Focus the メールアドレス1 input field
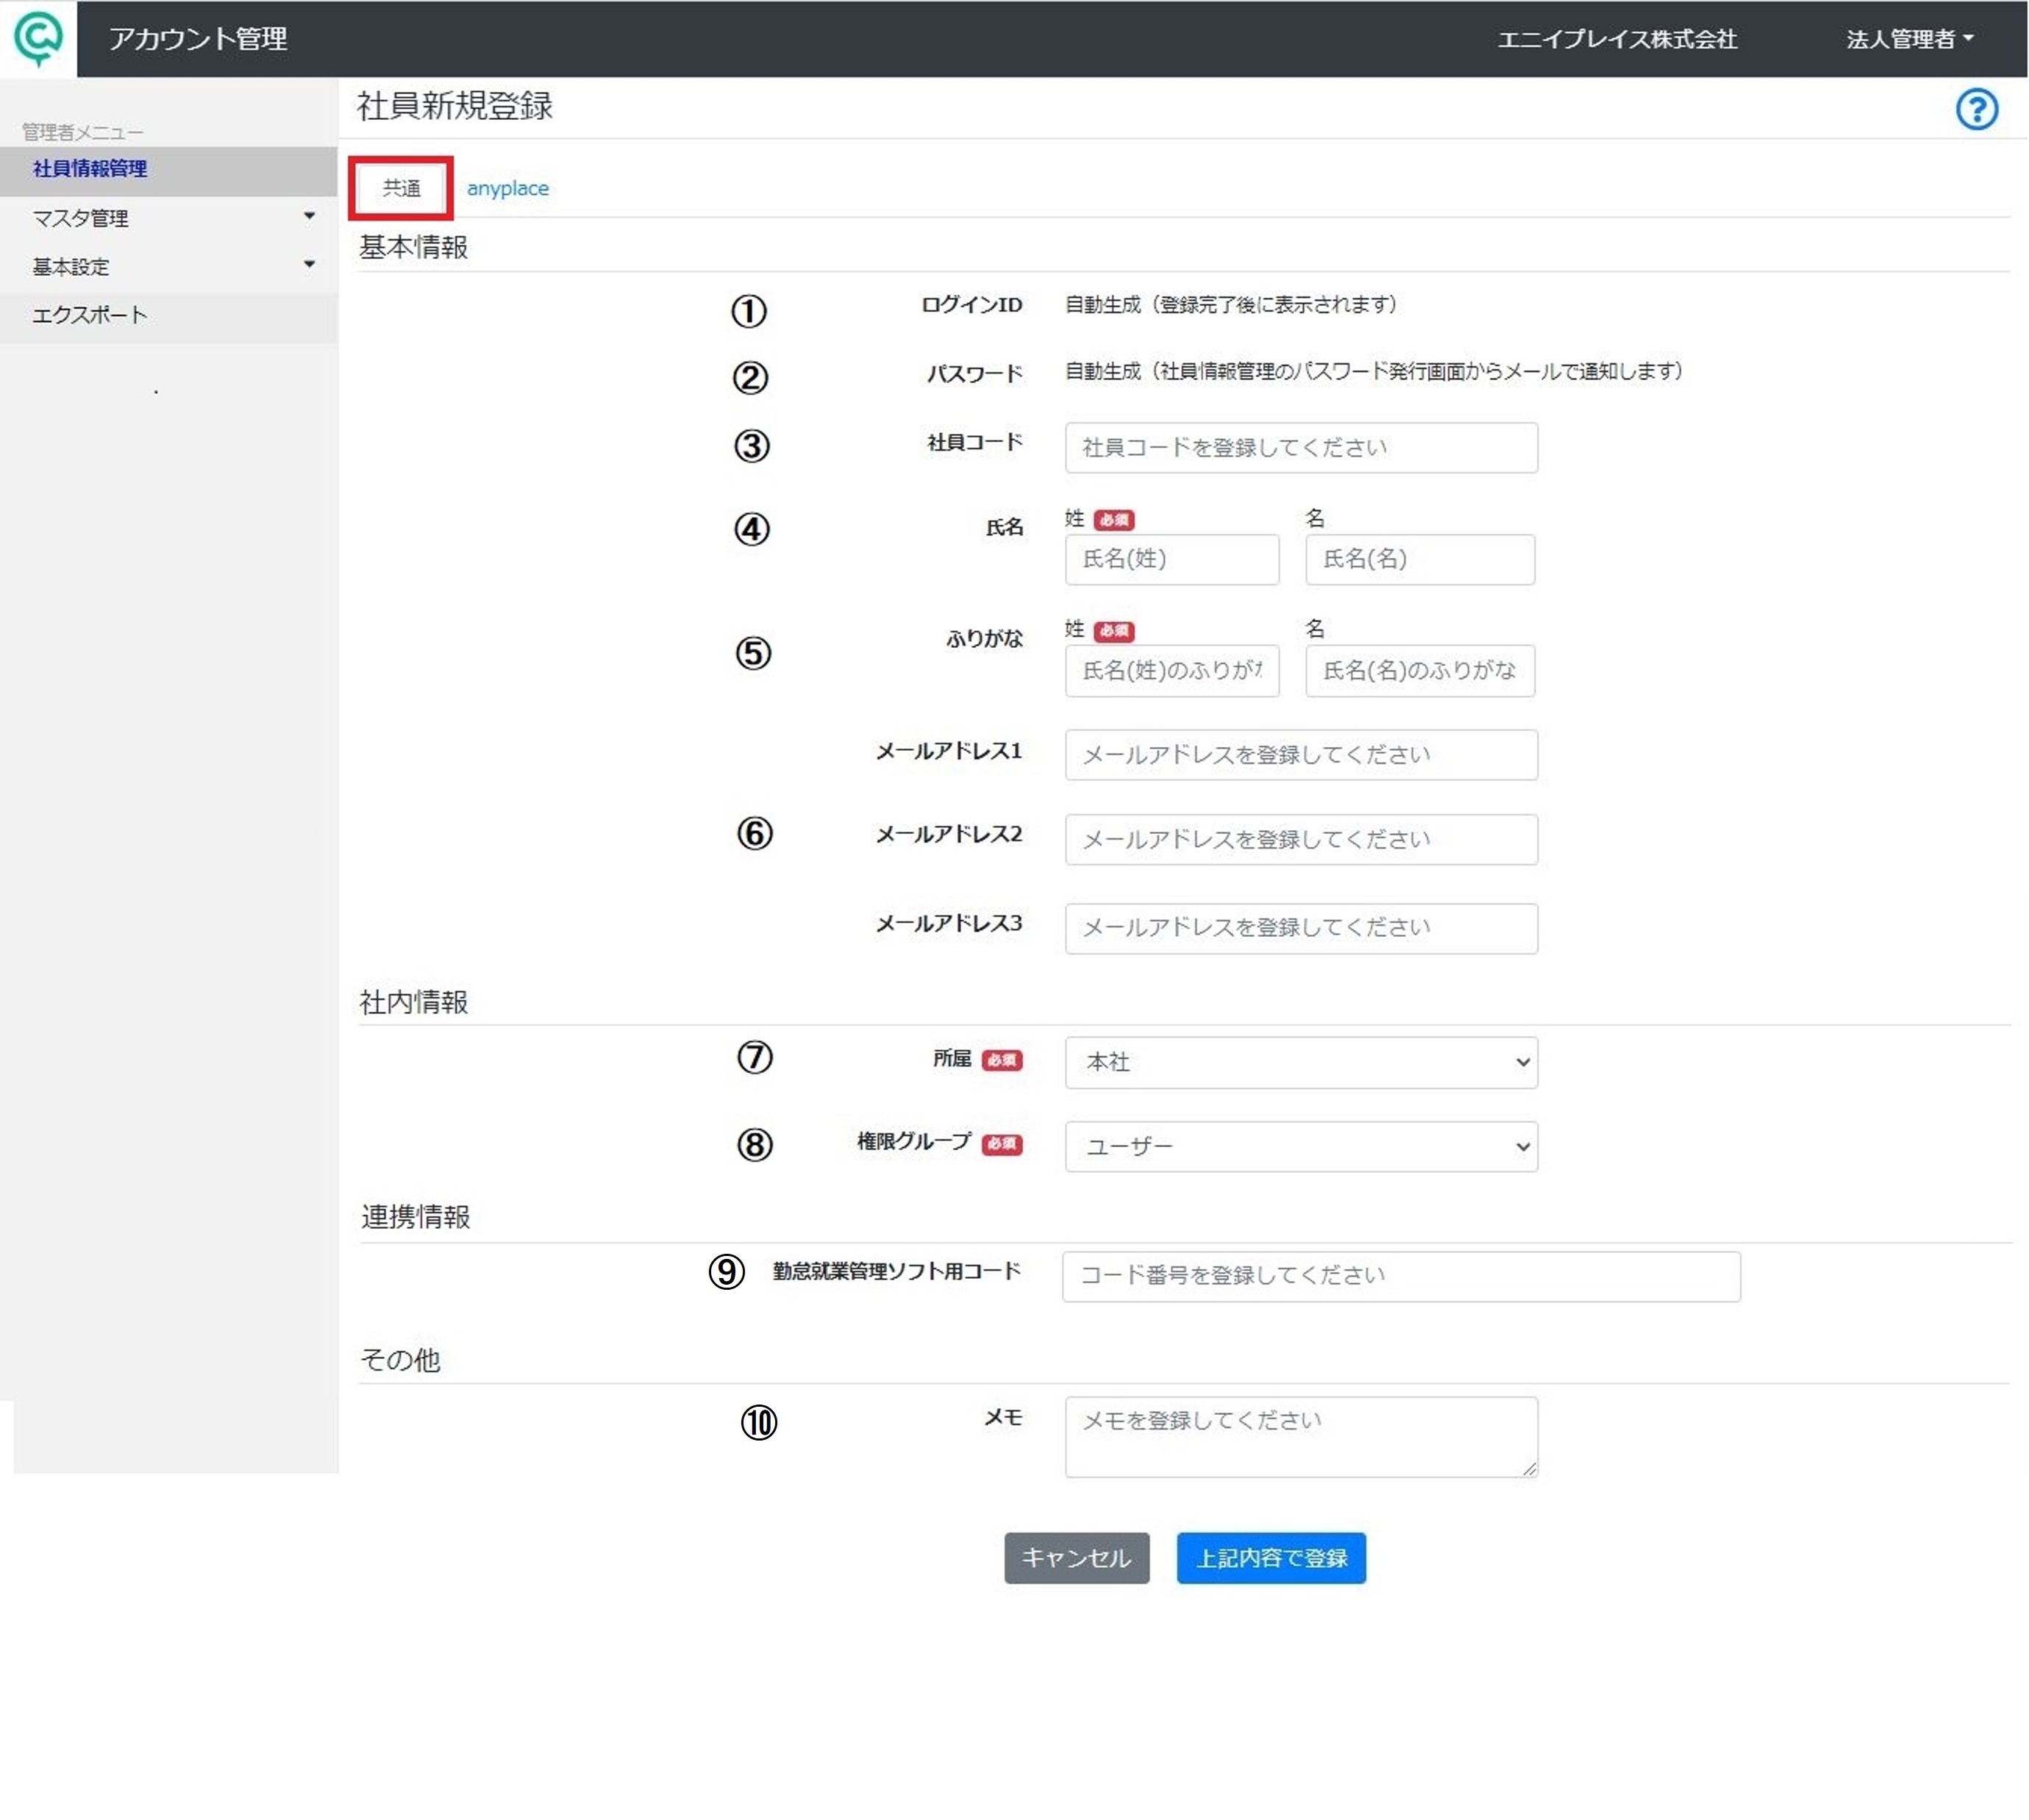The image size is (2029, 1820). point(1300,754)
